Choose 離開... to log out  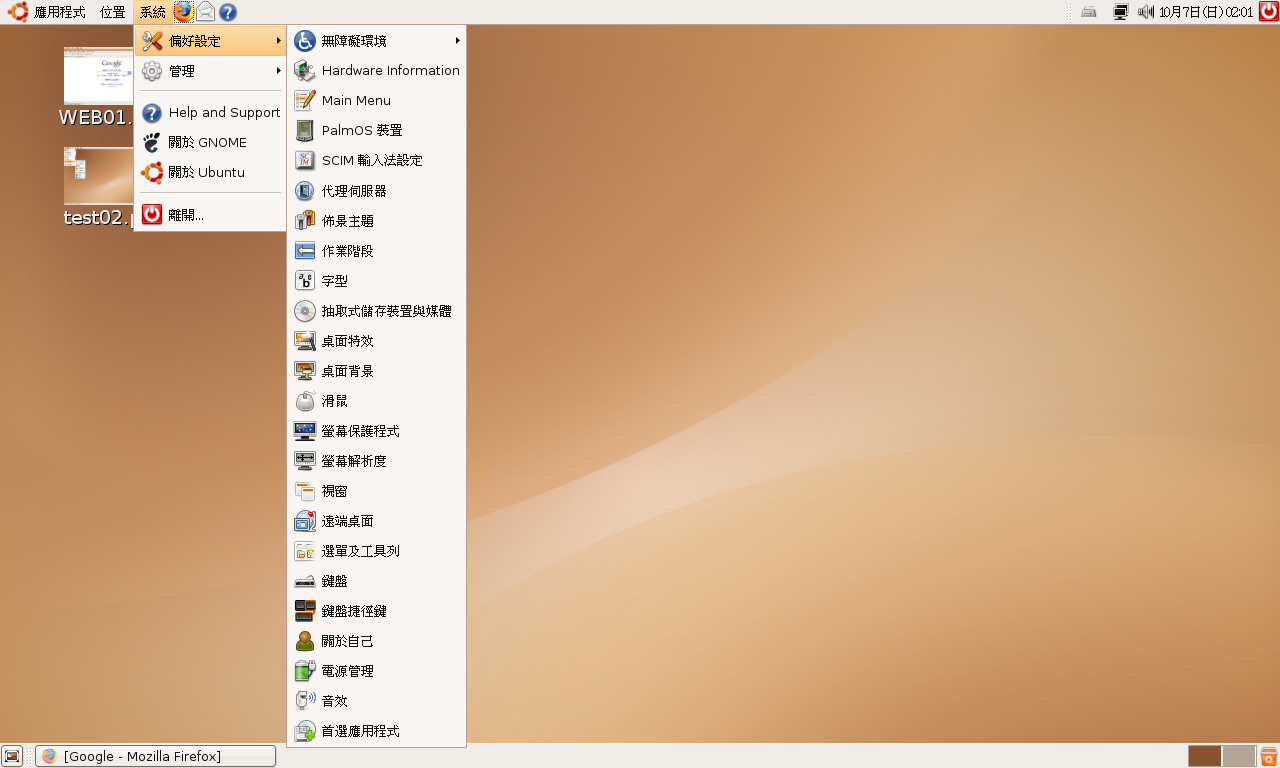(x=186, y=215)
